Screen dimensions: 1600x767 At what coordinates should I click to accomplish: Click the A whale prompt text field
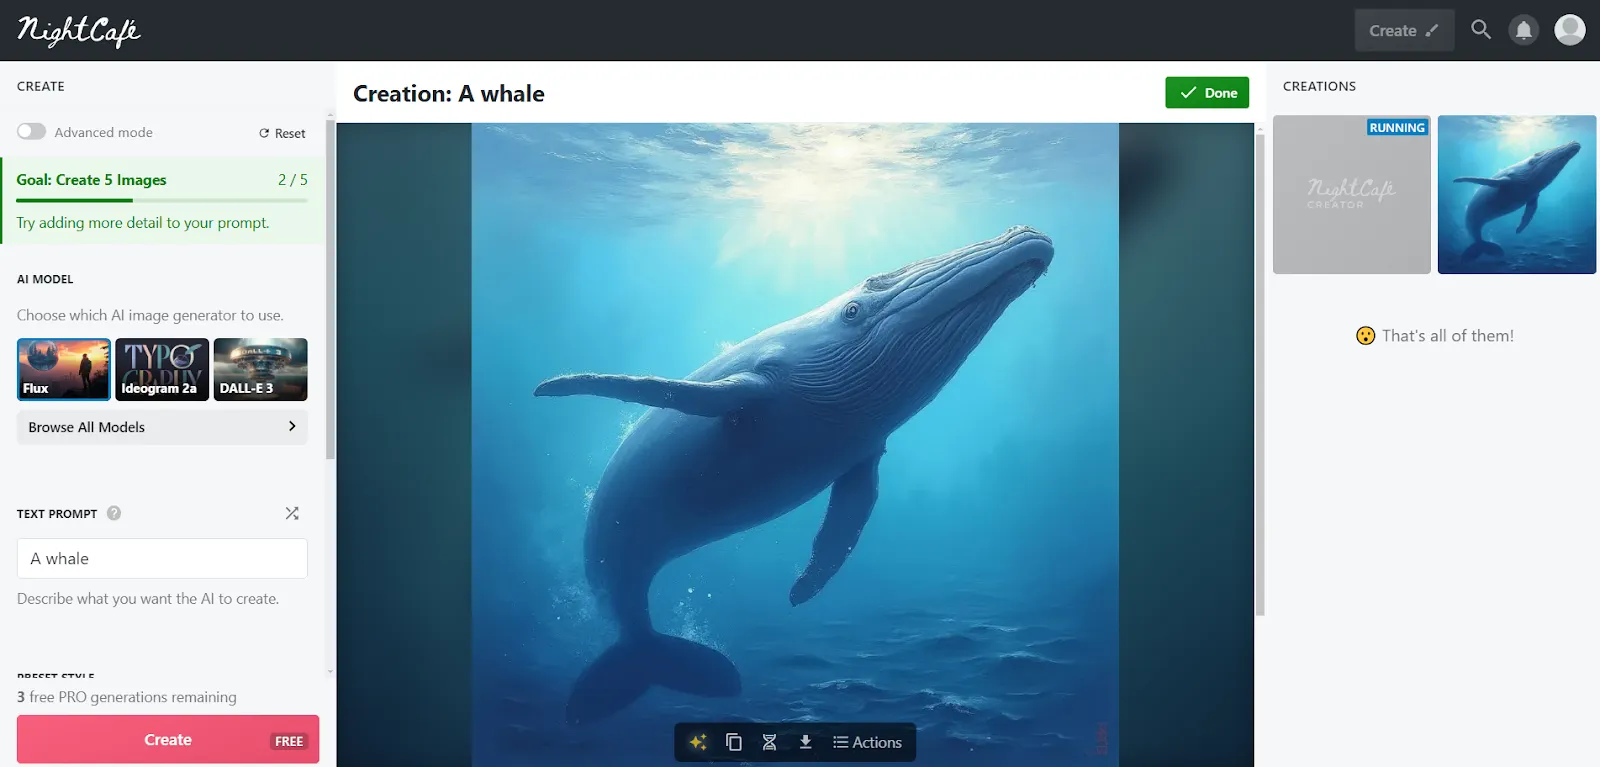[162, 558]
